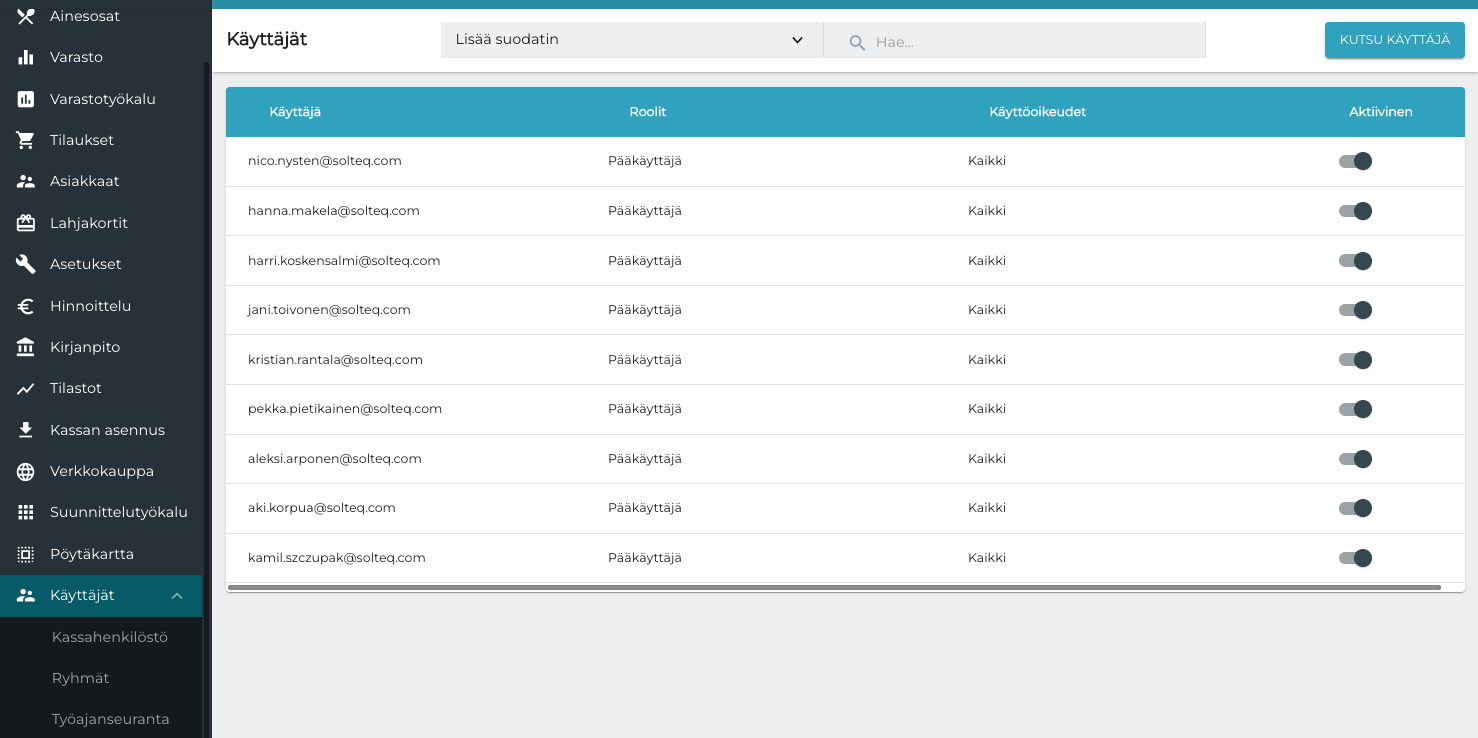Click the Hinnoittelu euro icon
The height and width of the screenshot is (738, 1478).
point(26,306)
